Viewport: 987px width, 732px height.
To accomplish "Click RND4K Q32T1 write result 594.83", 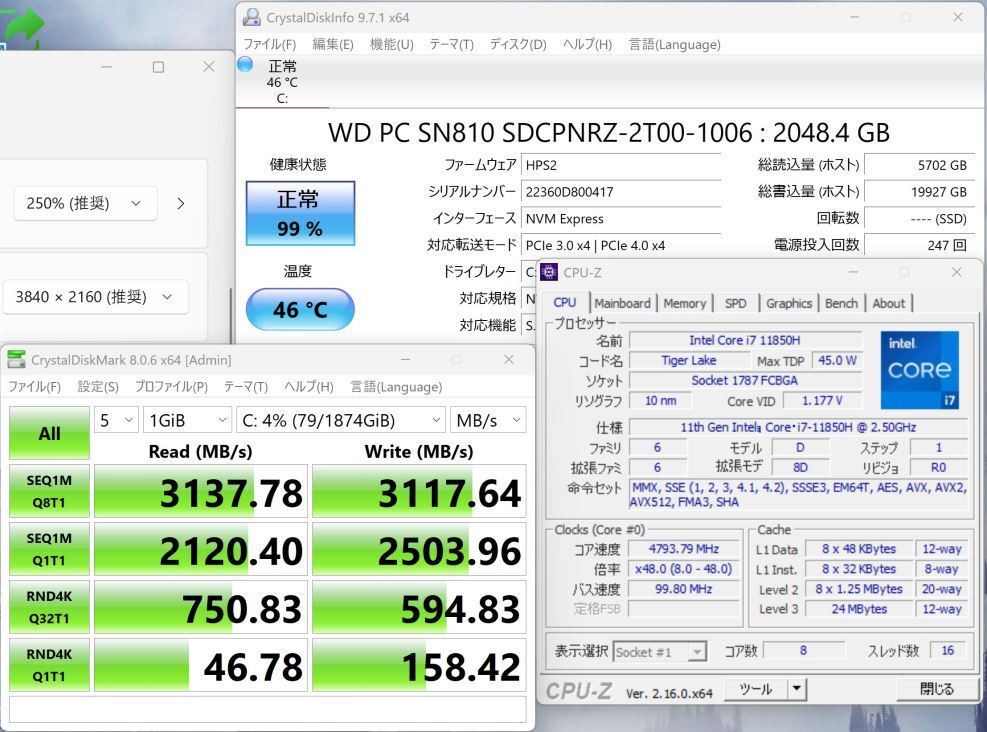I will coord(419,607).
